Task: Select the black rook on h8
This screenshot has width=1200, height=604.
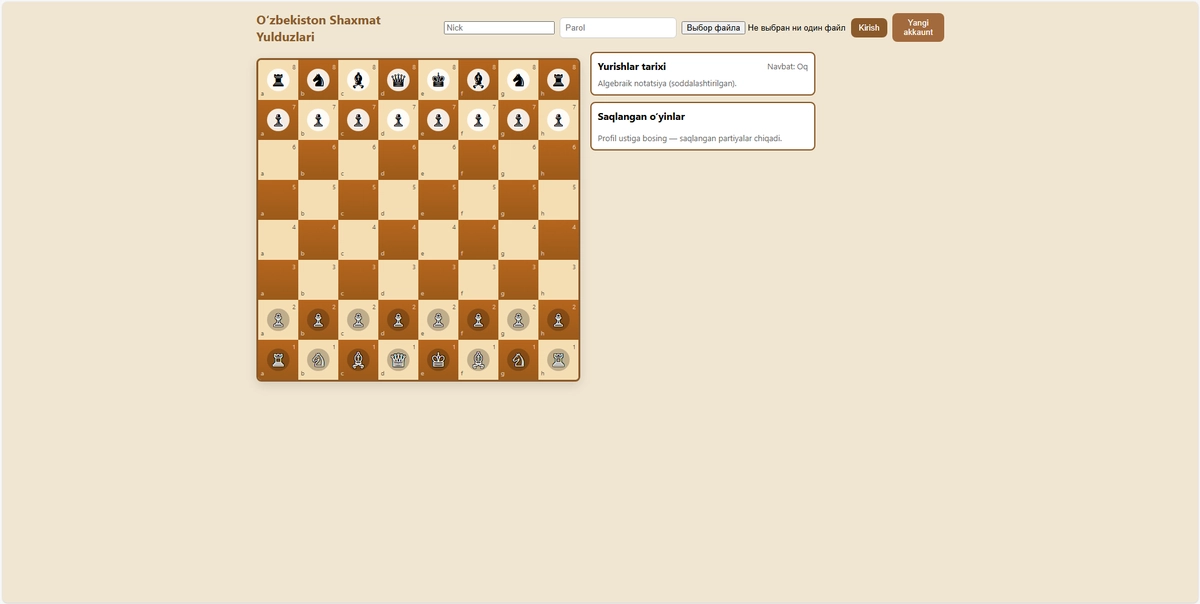Action: [558, 79]
